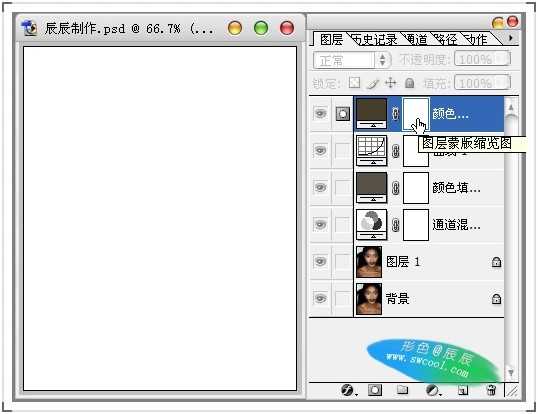The height and width of the screenshot is (414, 538).
Task: Switch to the 动作 tab
Action: 476,40
